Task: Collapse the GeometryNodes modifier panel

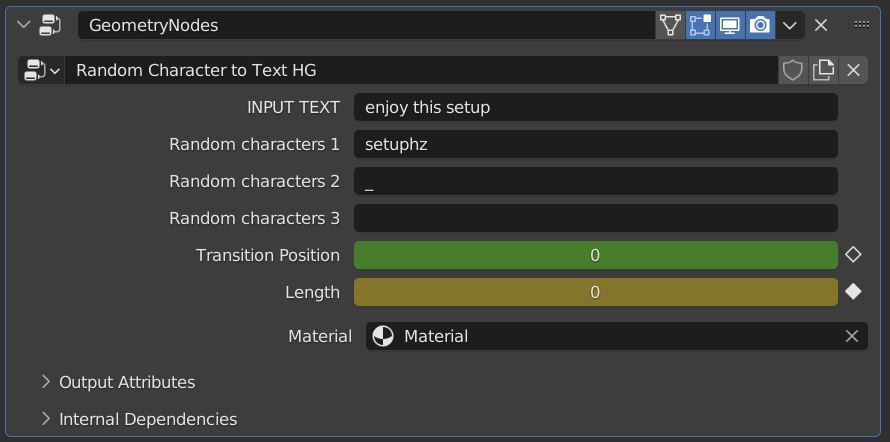Action: (25, 25)
